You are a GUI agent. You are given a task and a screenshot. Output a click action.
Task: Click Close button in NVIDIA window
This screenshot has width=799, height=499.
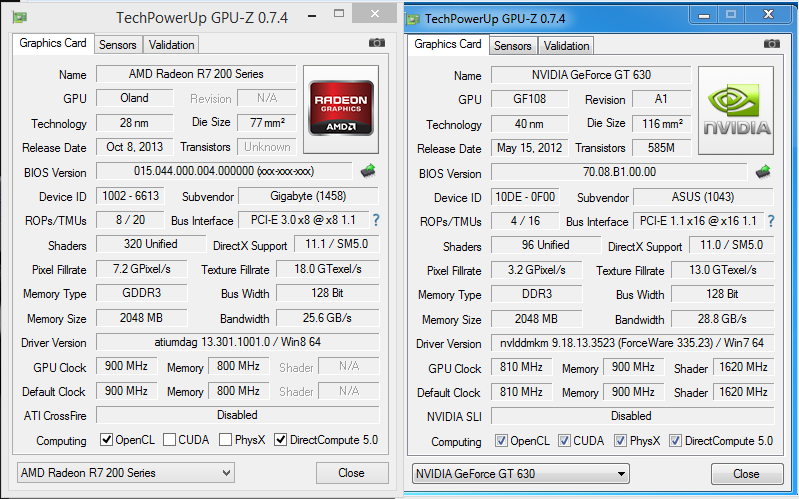point(747,474)
